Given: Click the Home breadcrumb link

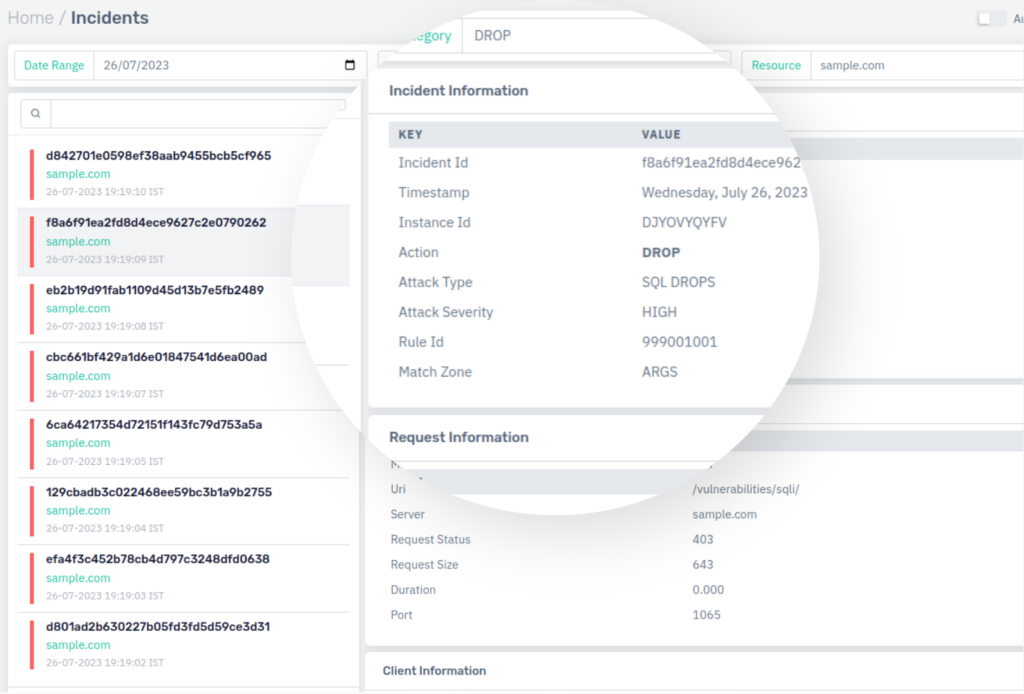Looking at the screenshot, I should click(30, 17).
